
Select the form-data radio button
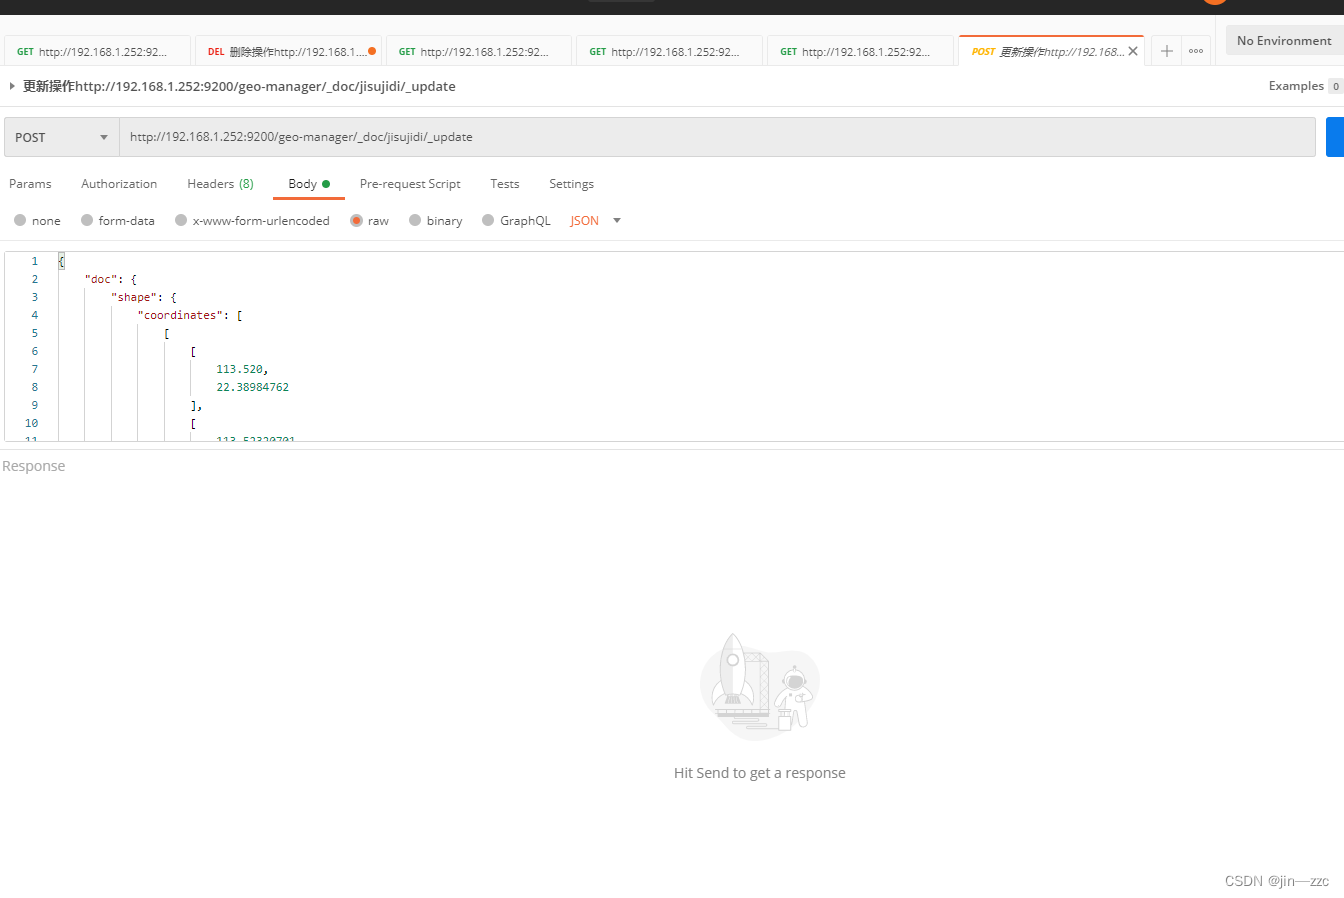click(x=87, y=220)
